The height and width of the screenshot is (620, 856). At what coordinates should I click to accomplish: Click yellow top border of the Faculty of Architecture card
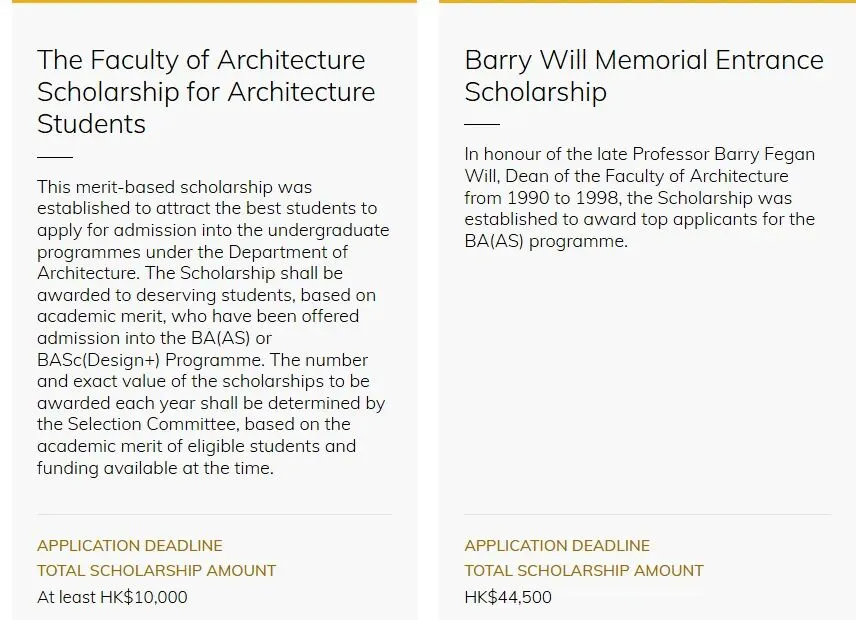pos(214,2)
